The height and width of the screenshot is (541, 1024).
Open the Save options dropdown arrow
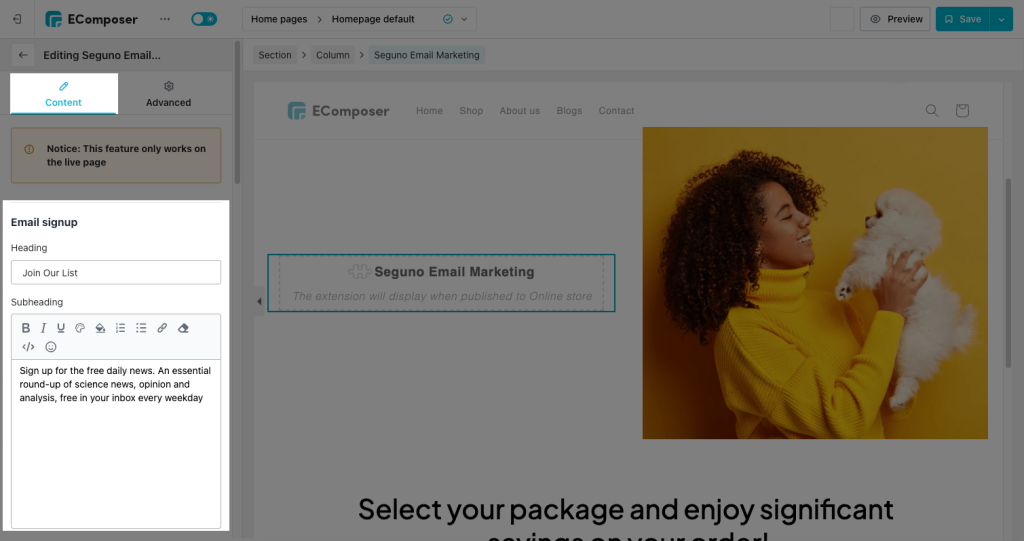(1001, 19)
